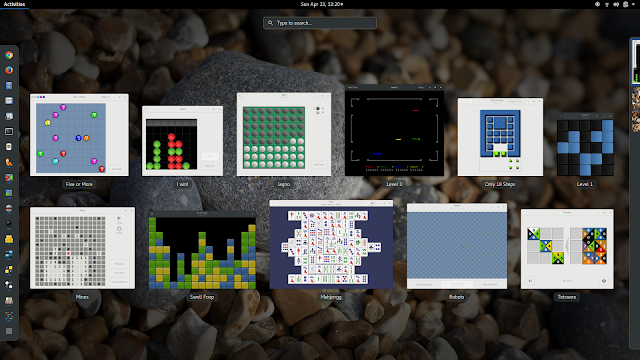The image size is (640, 360).
Task: Open the accessibility menu in top bar
Action: tap(597, 4)
